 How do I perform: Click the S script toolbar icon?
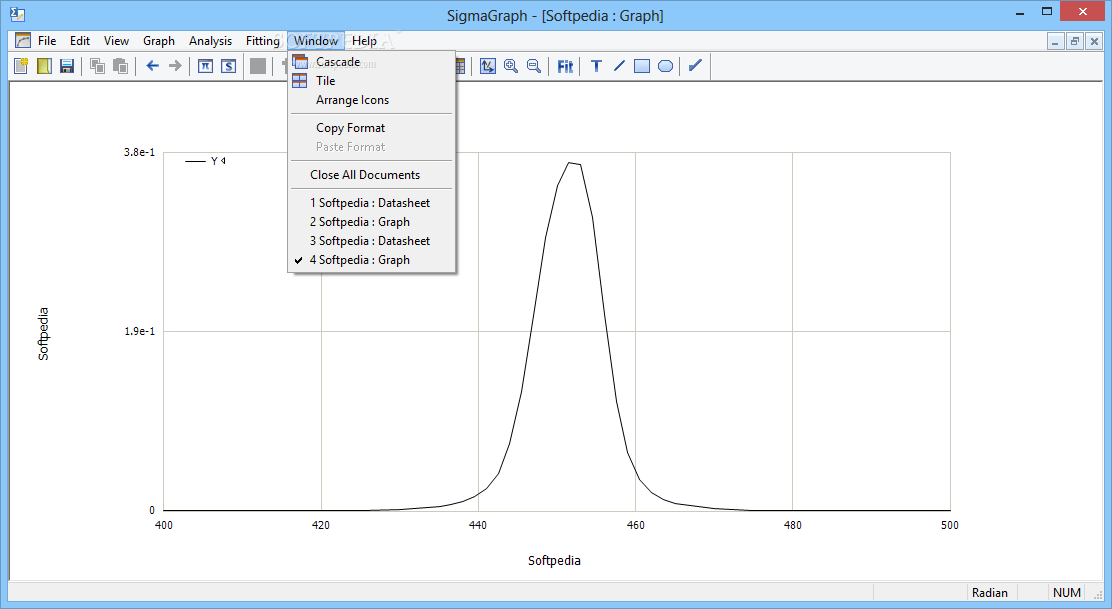click(228, 66)
